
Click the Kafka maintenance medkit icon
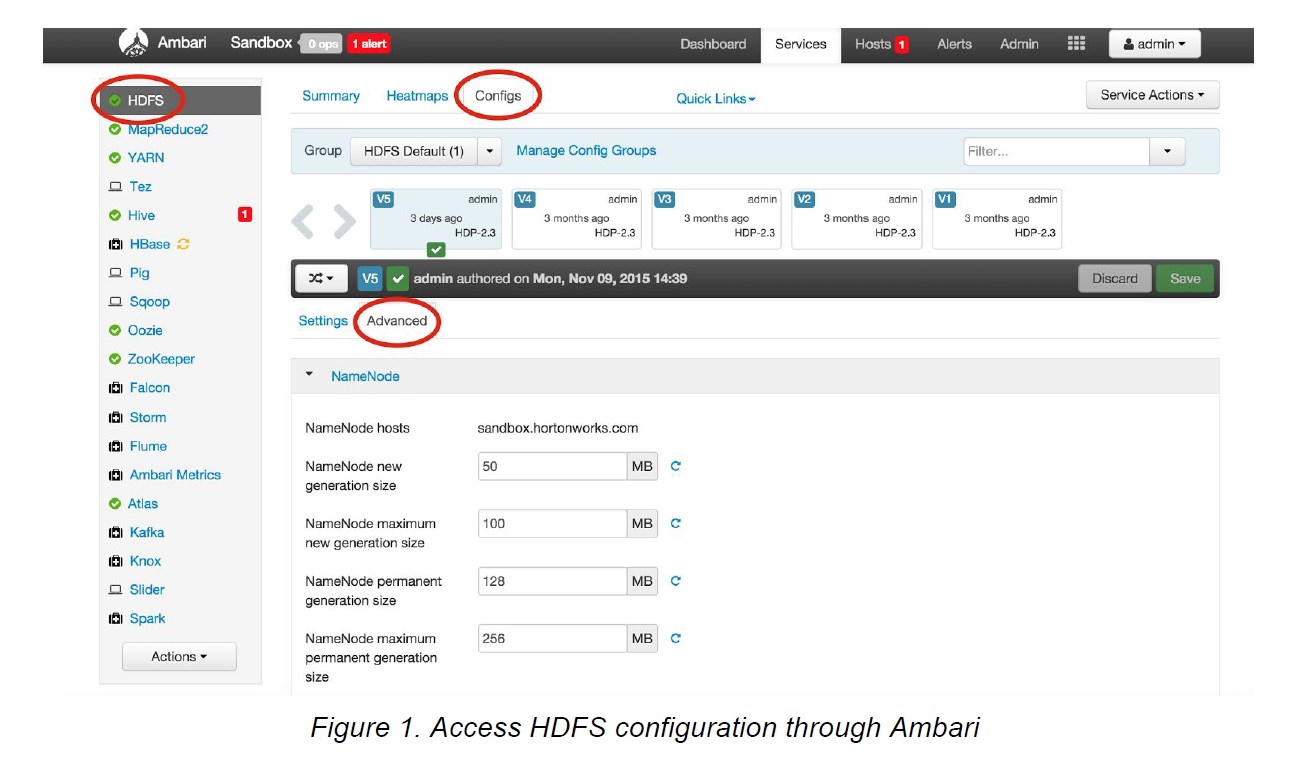click(115, 533)
